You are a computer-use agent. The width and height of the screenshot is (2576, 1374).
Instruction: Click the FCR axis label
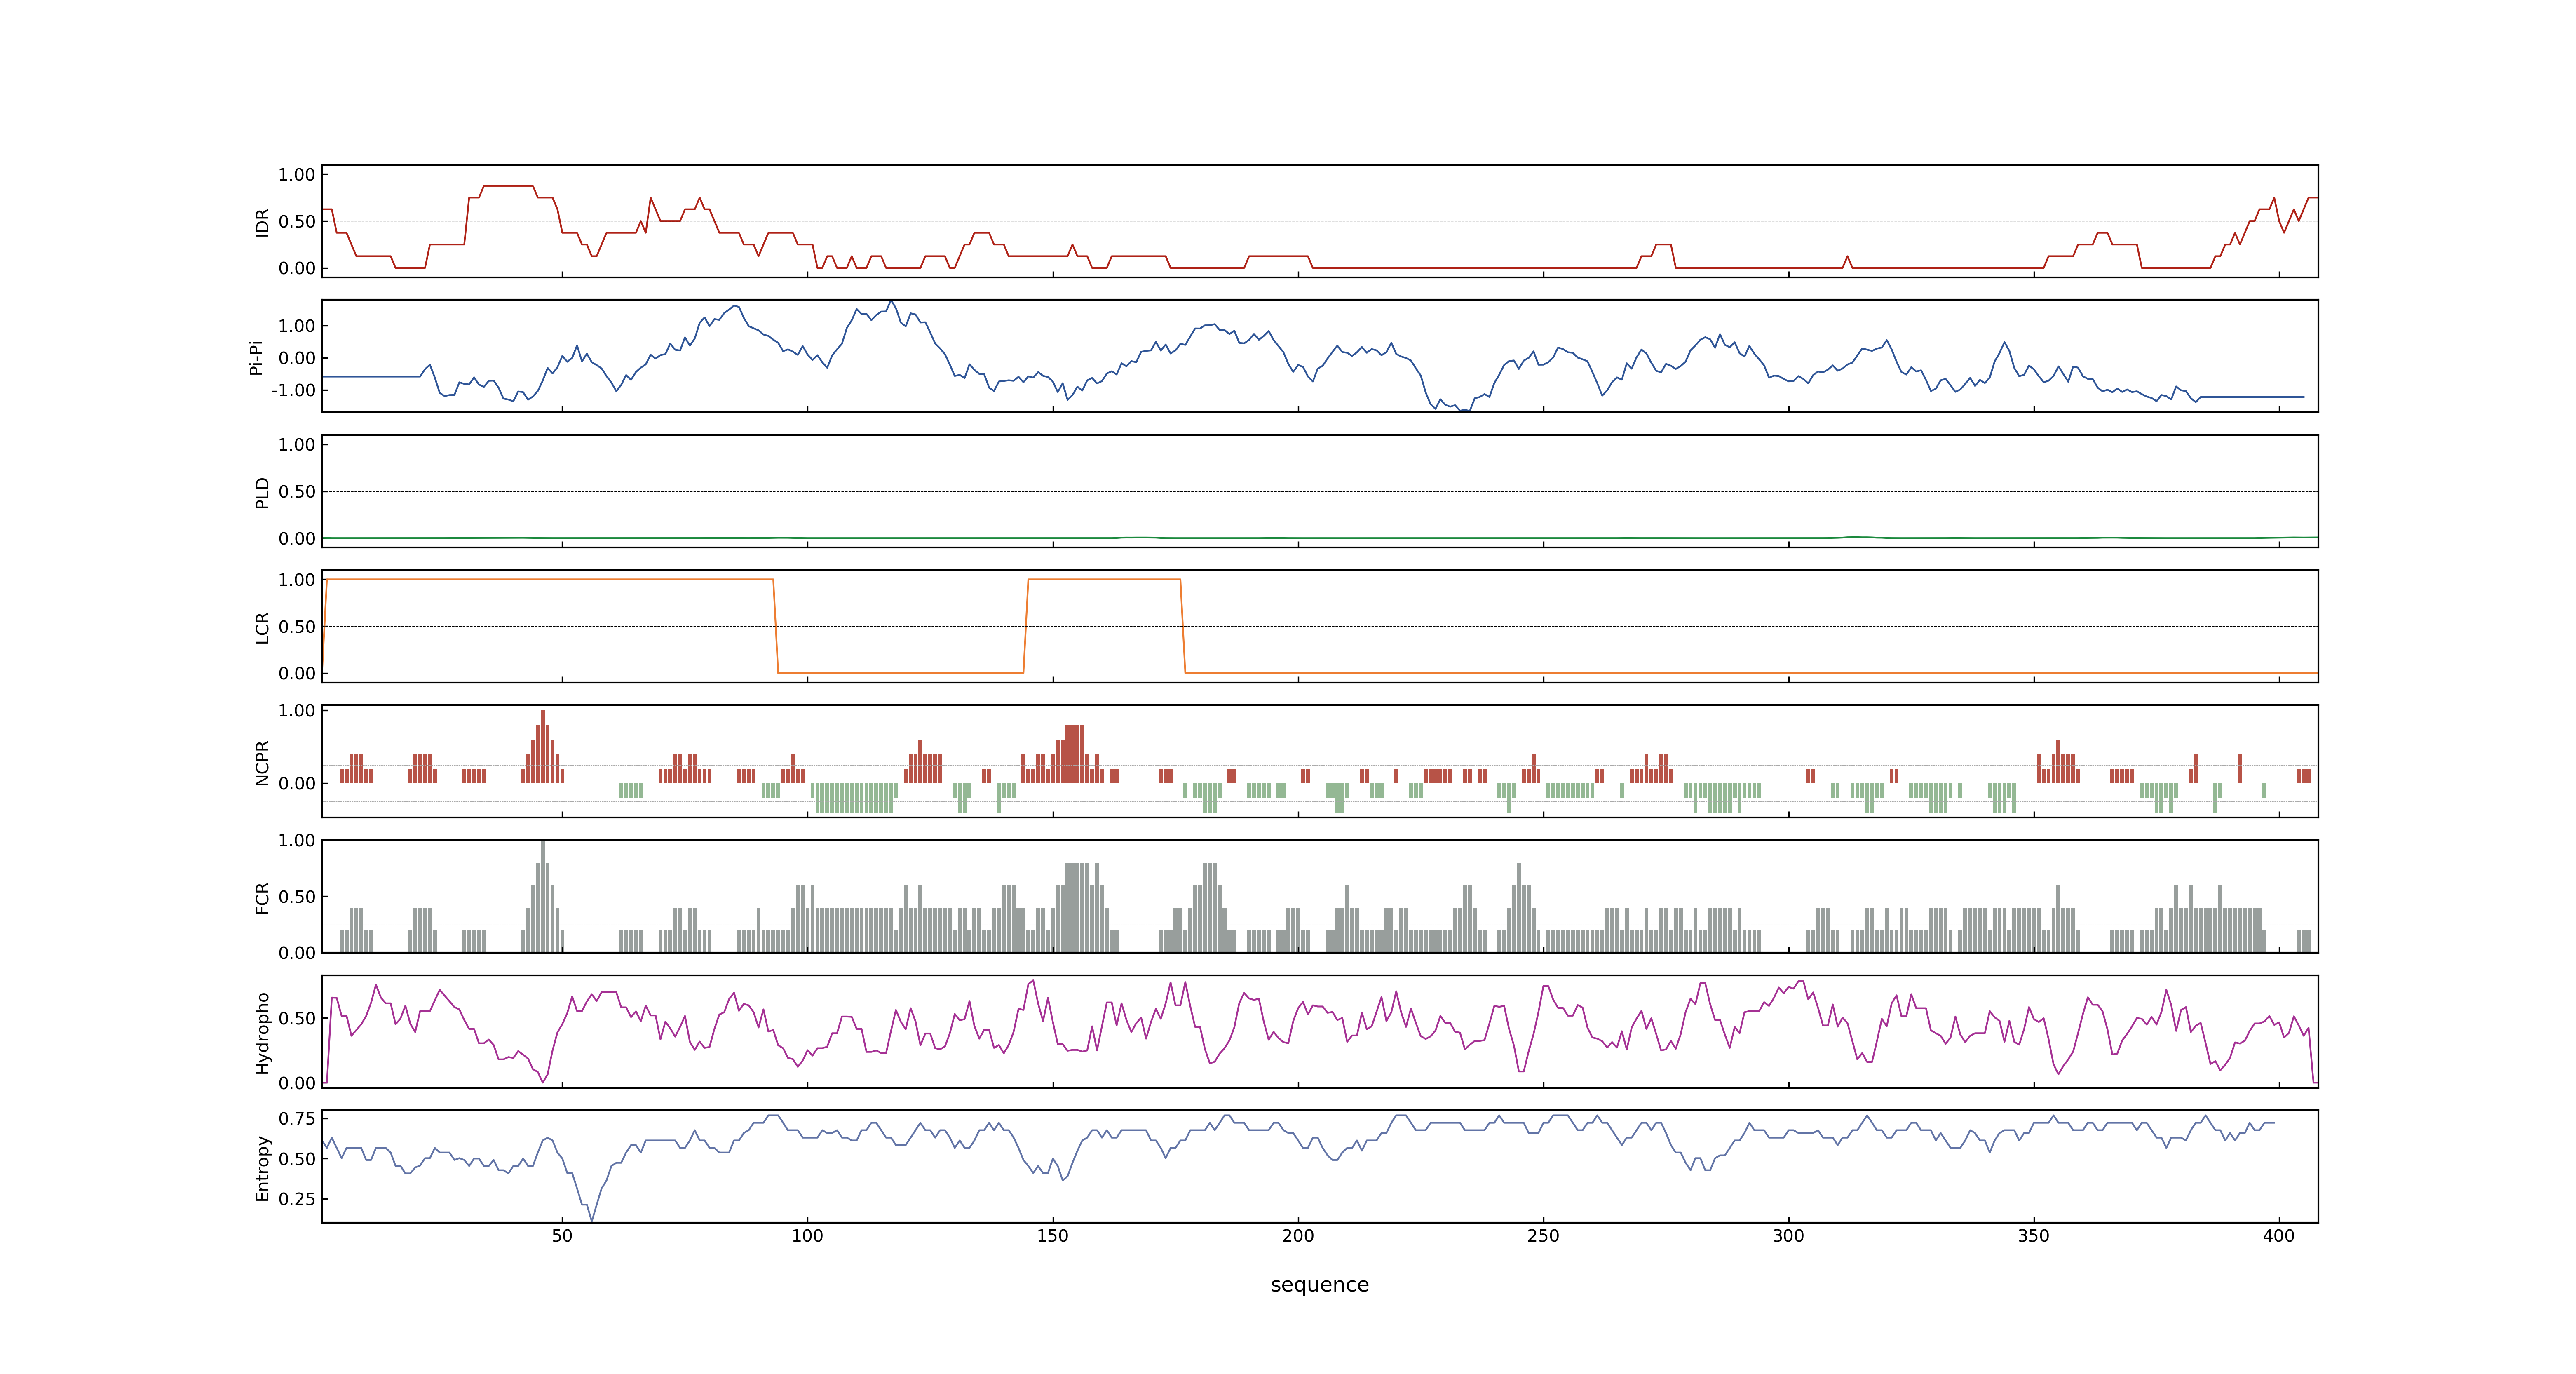[262, 897]
